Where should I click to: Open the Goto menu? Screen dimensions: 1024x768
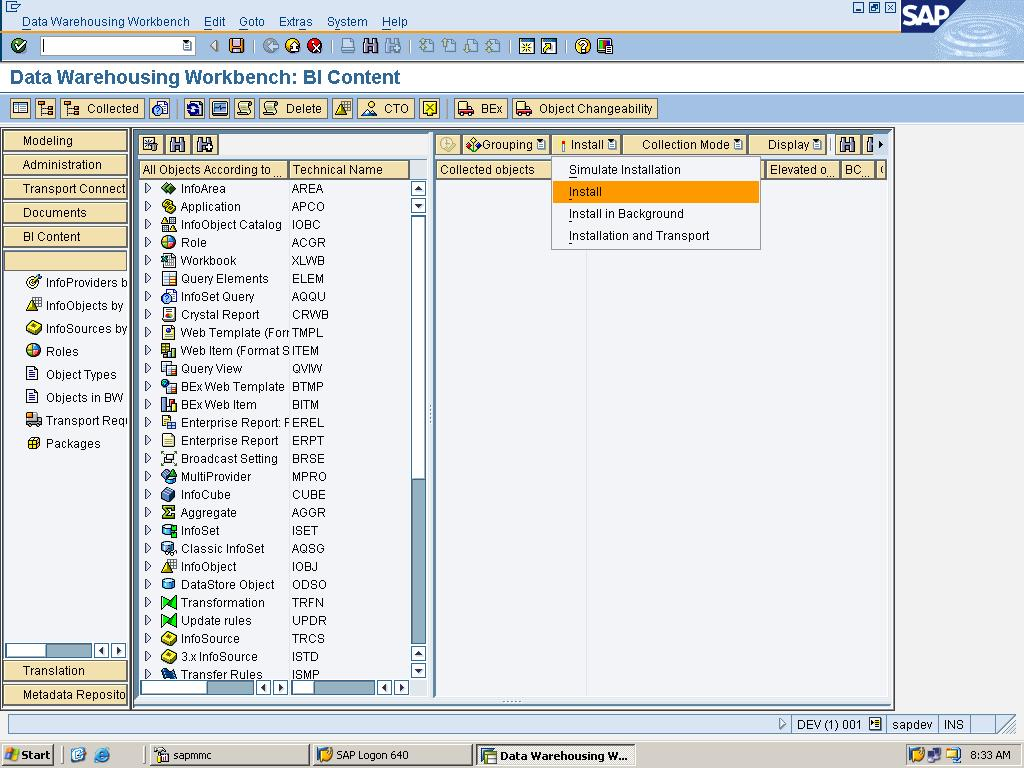(251, 22)
